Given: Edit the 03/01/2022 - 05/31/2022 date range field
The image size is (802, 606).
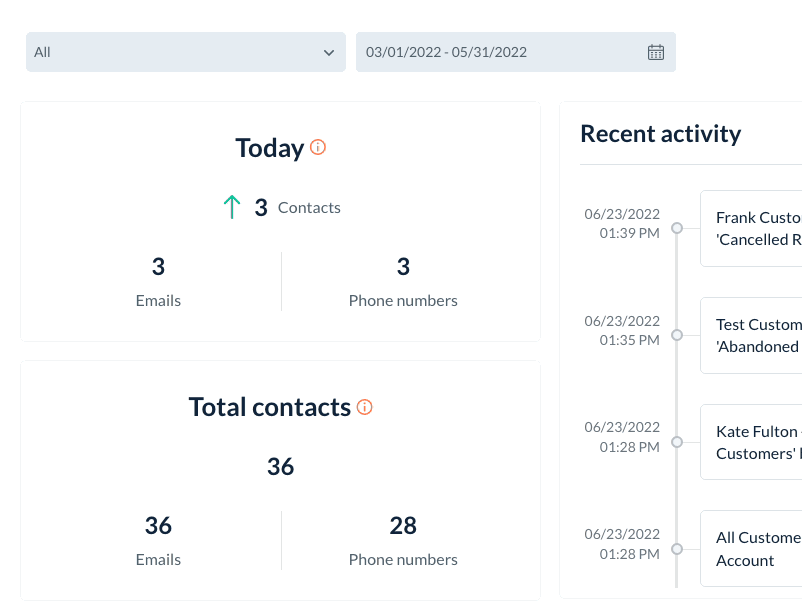Looking at the screenshot, I should pos(500,52).
